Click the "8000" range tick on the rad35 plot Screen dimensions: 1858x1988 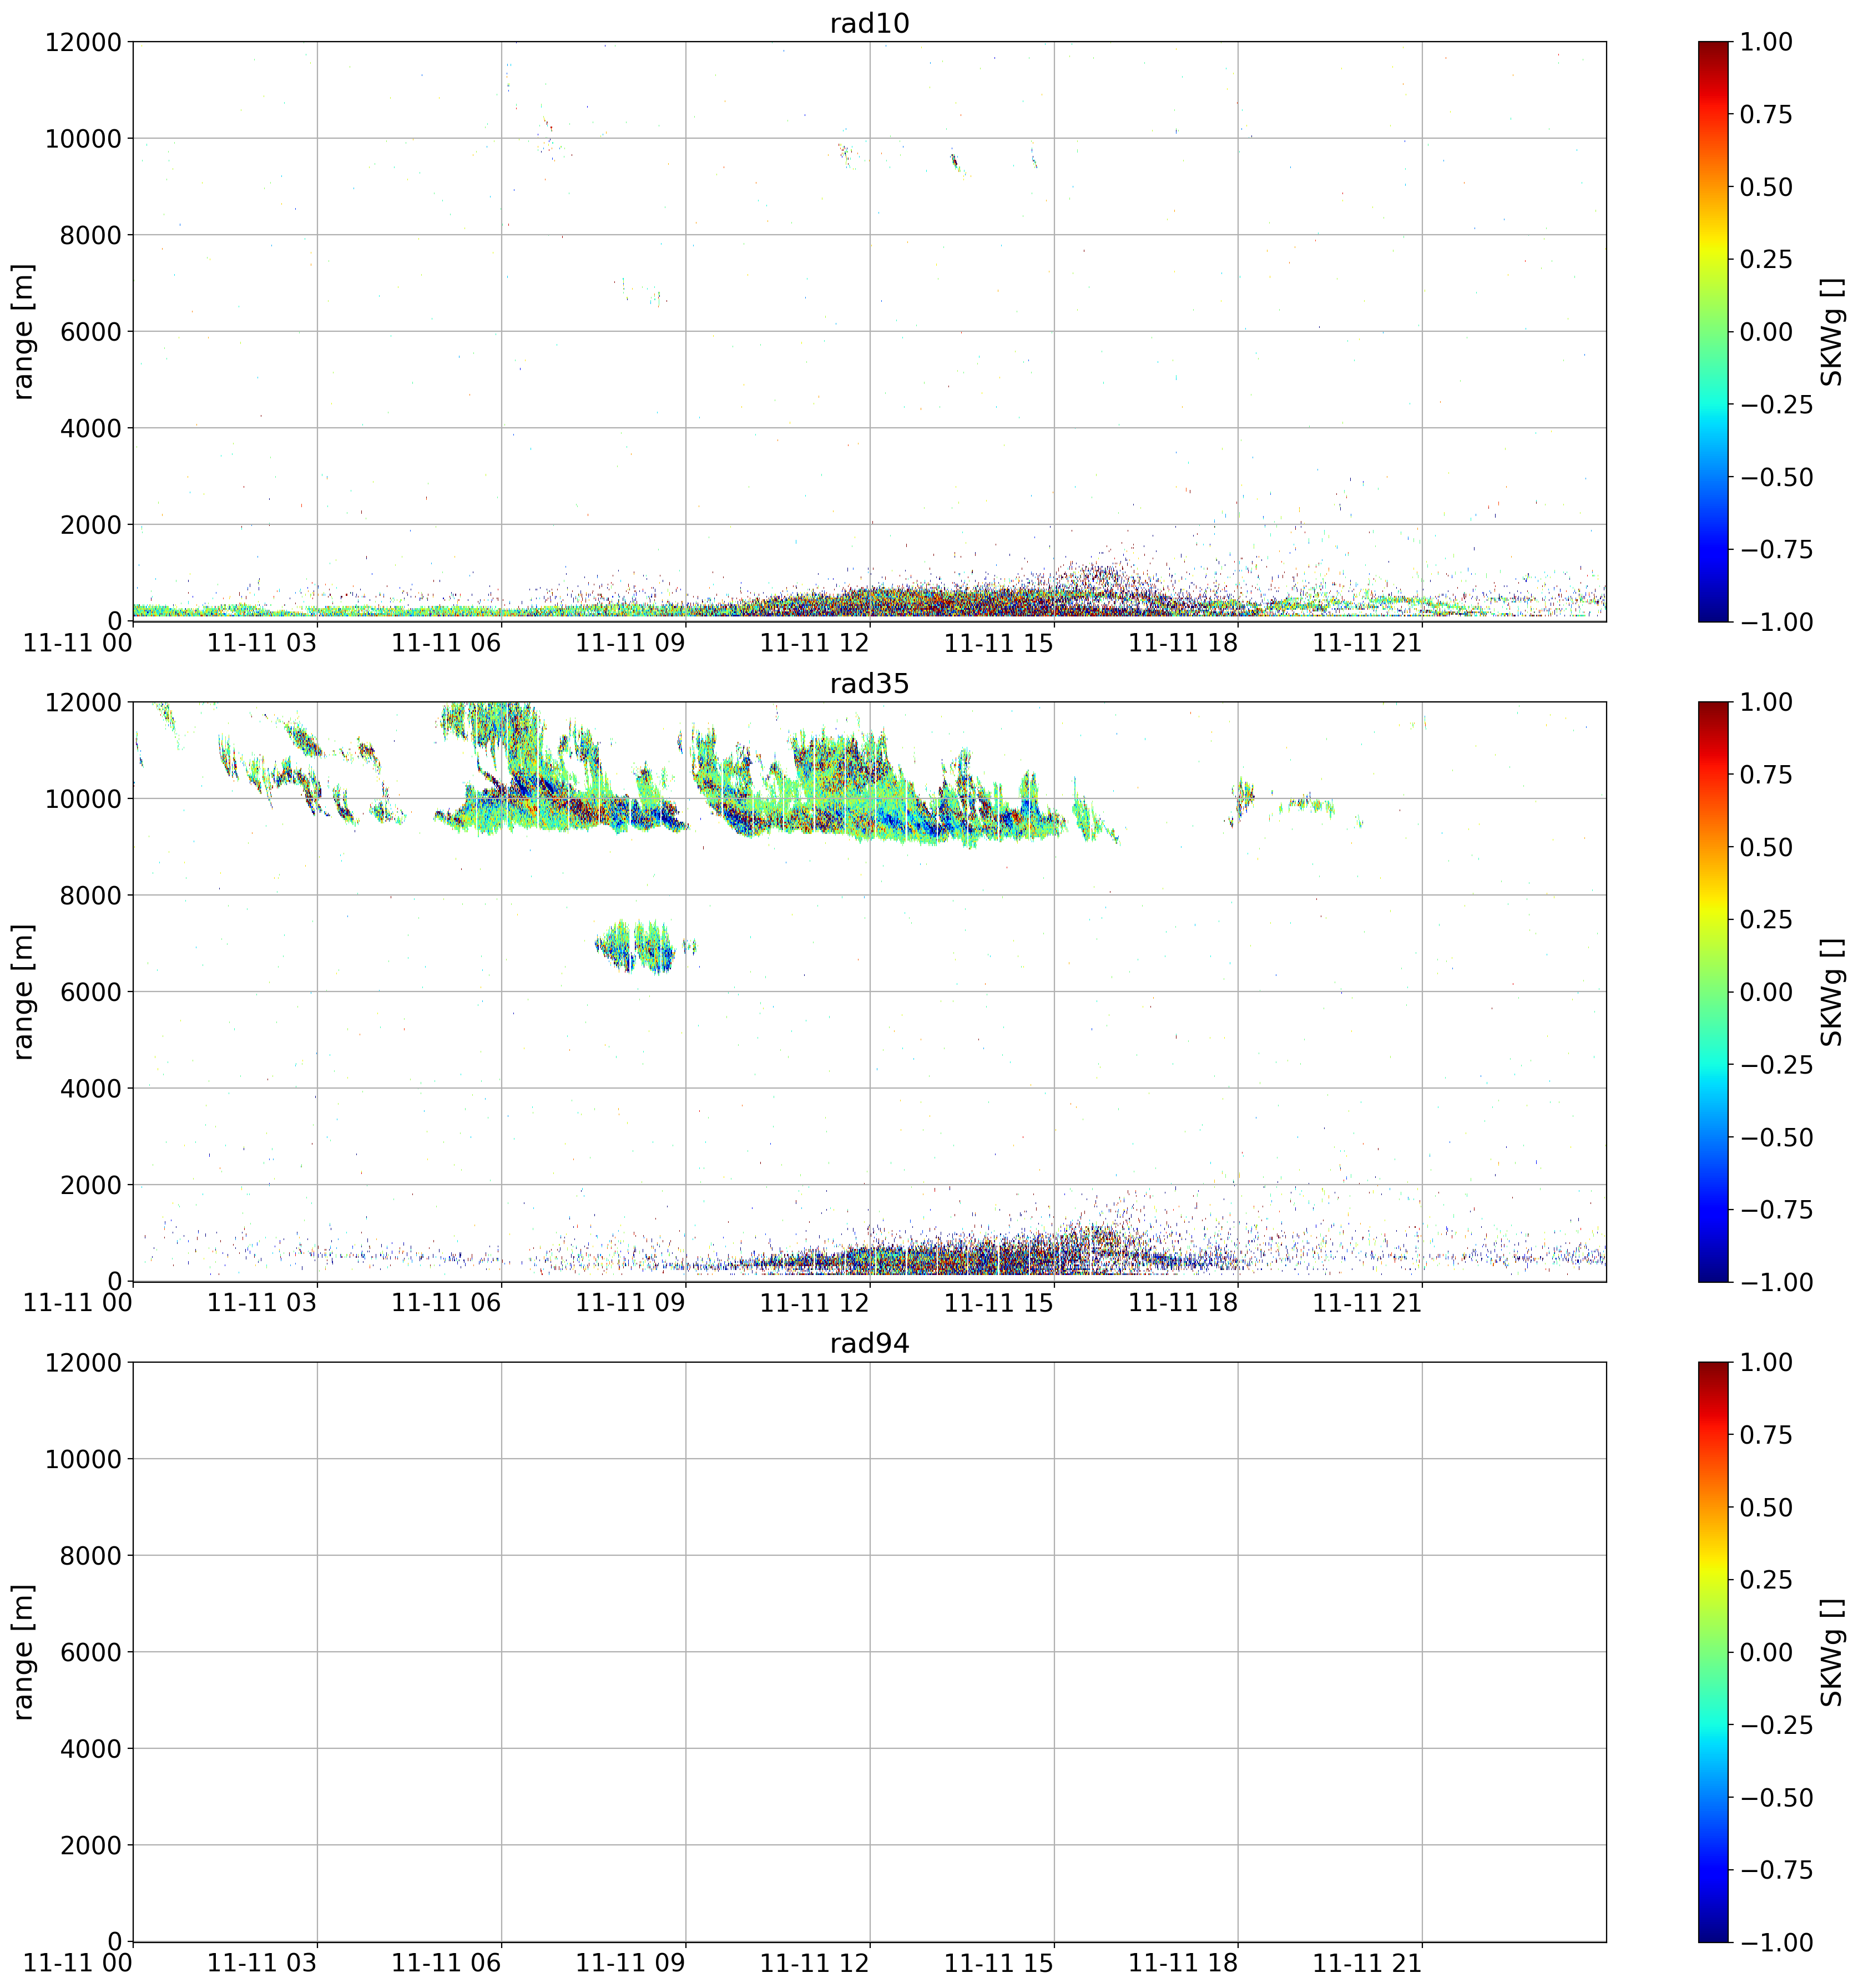click(91, 895)
